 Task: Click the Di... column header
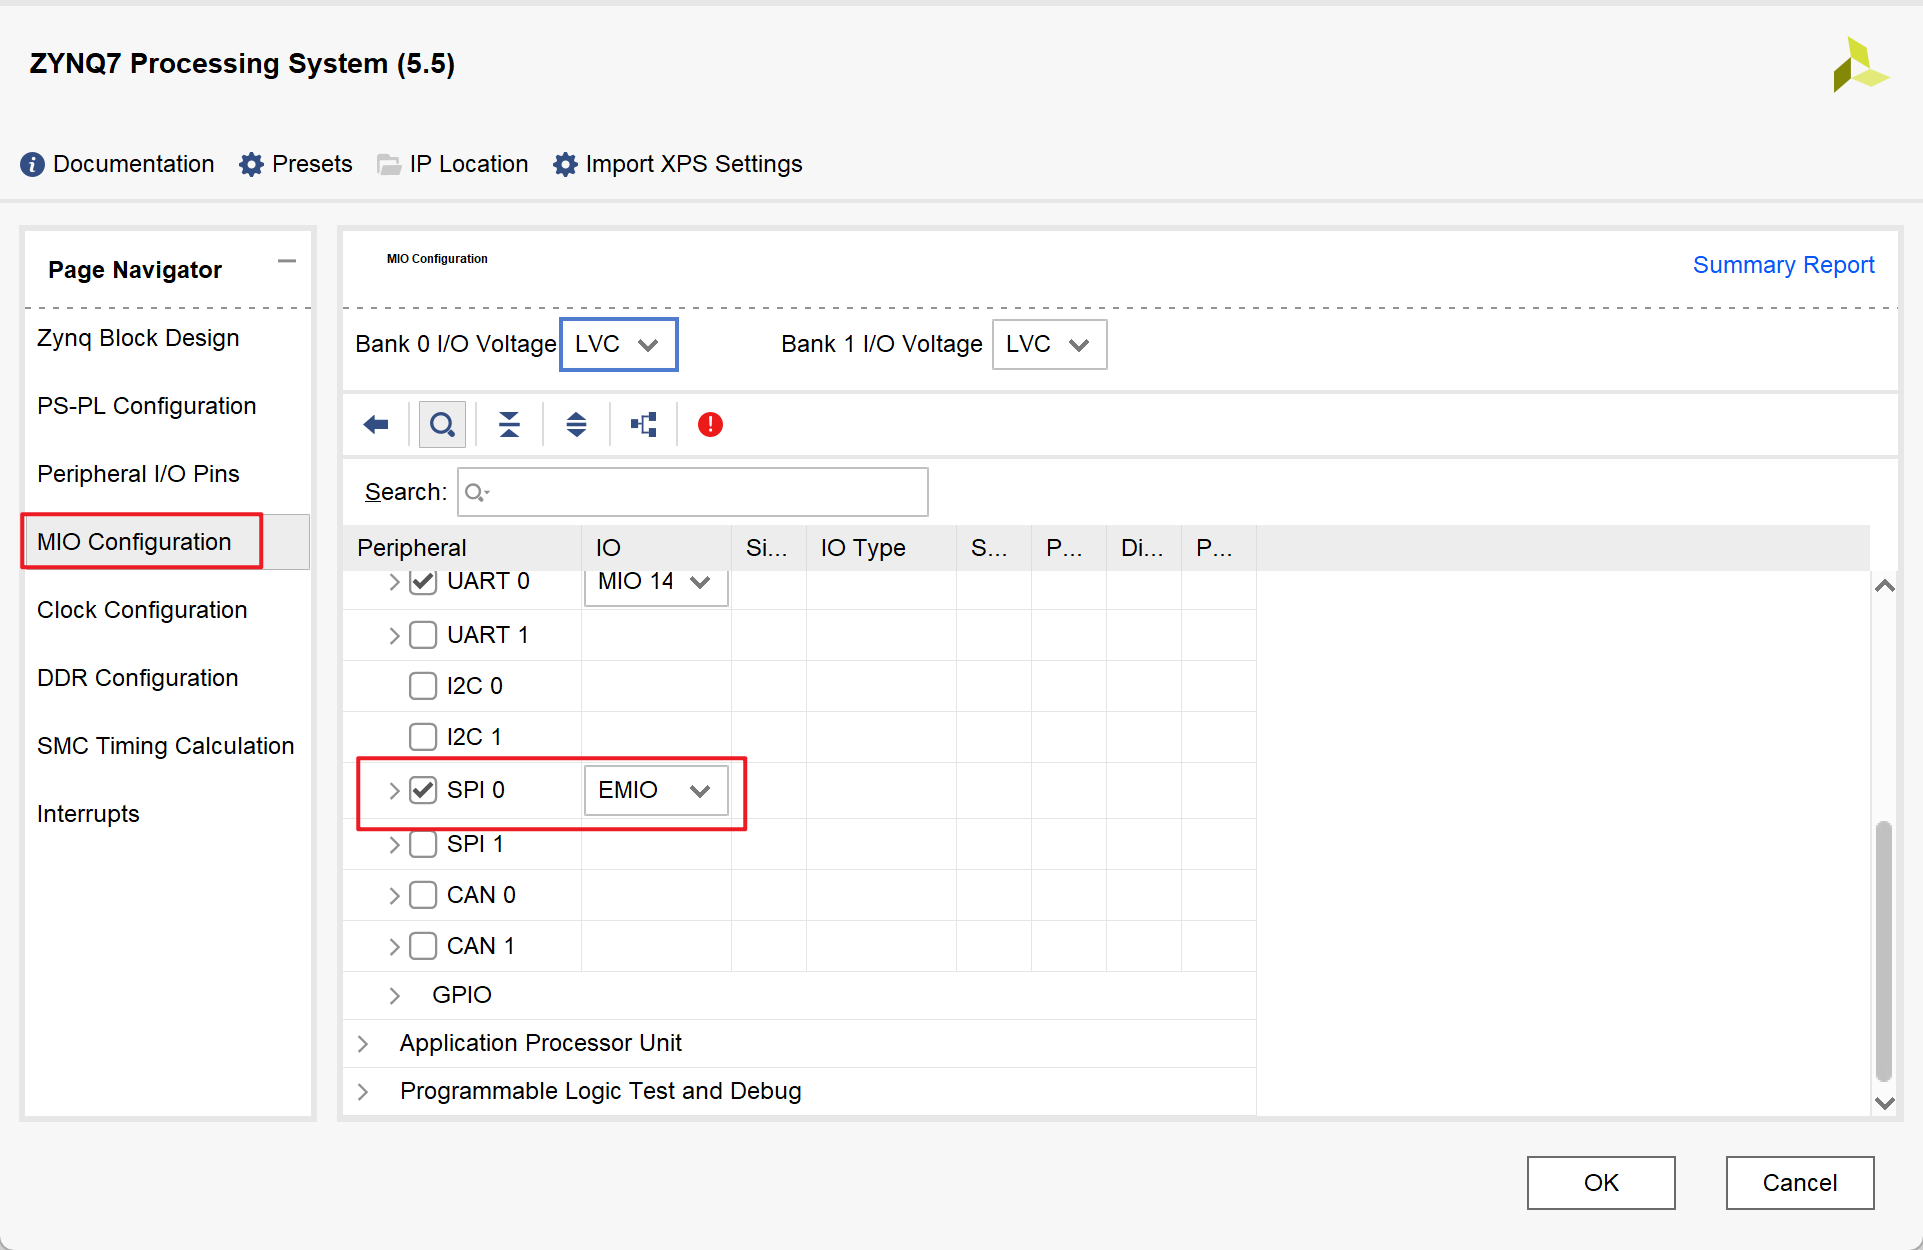[x=1144, y=548]
